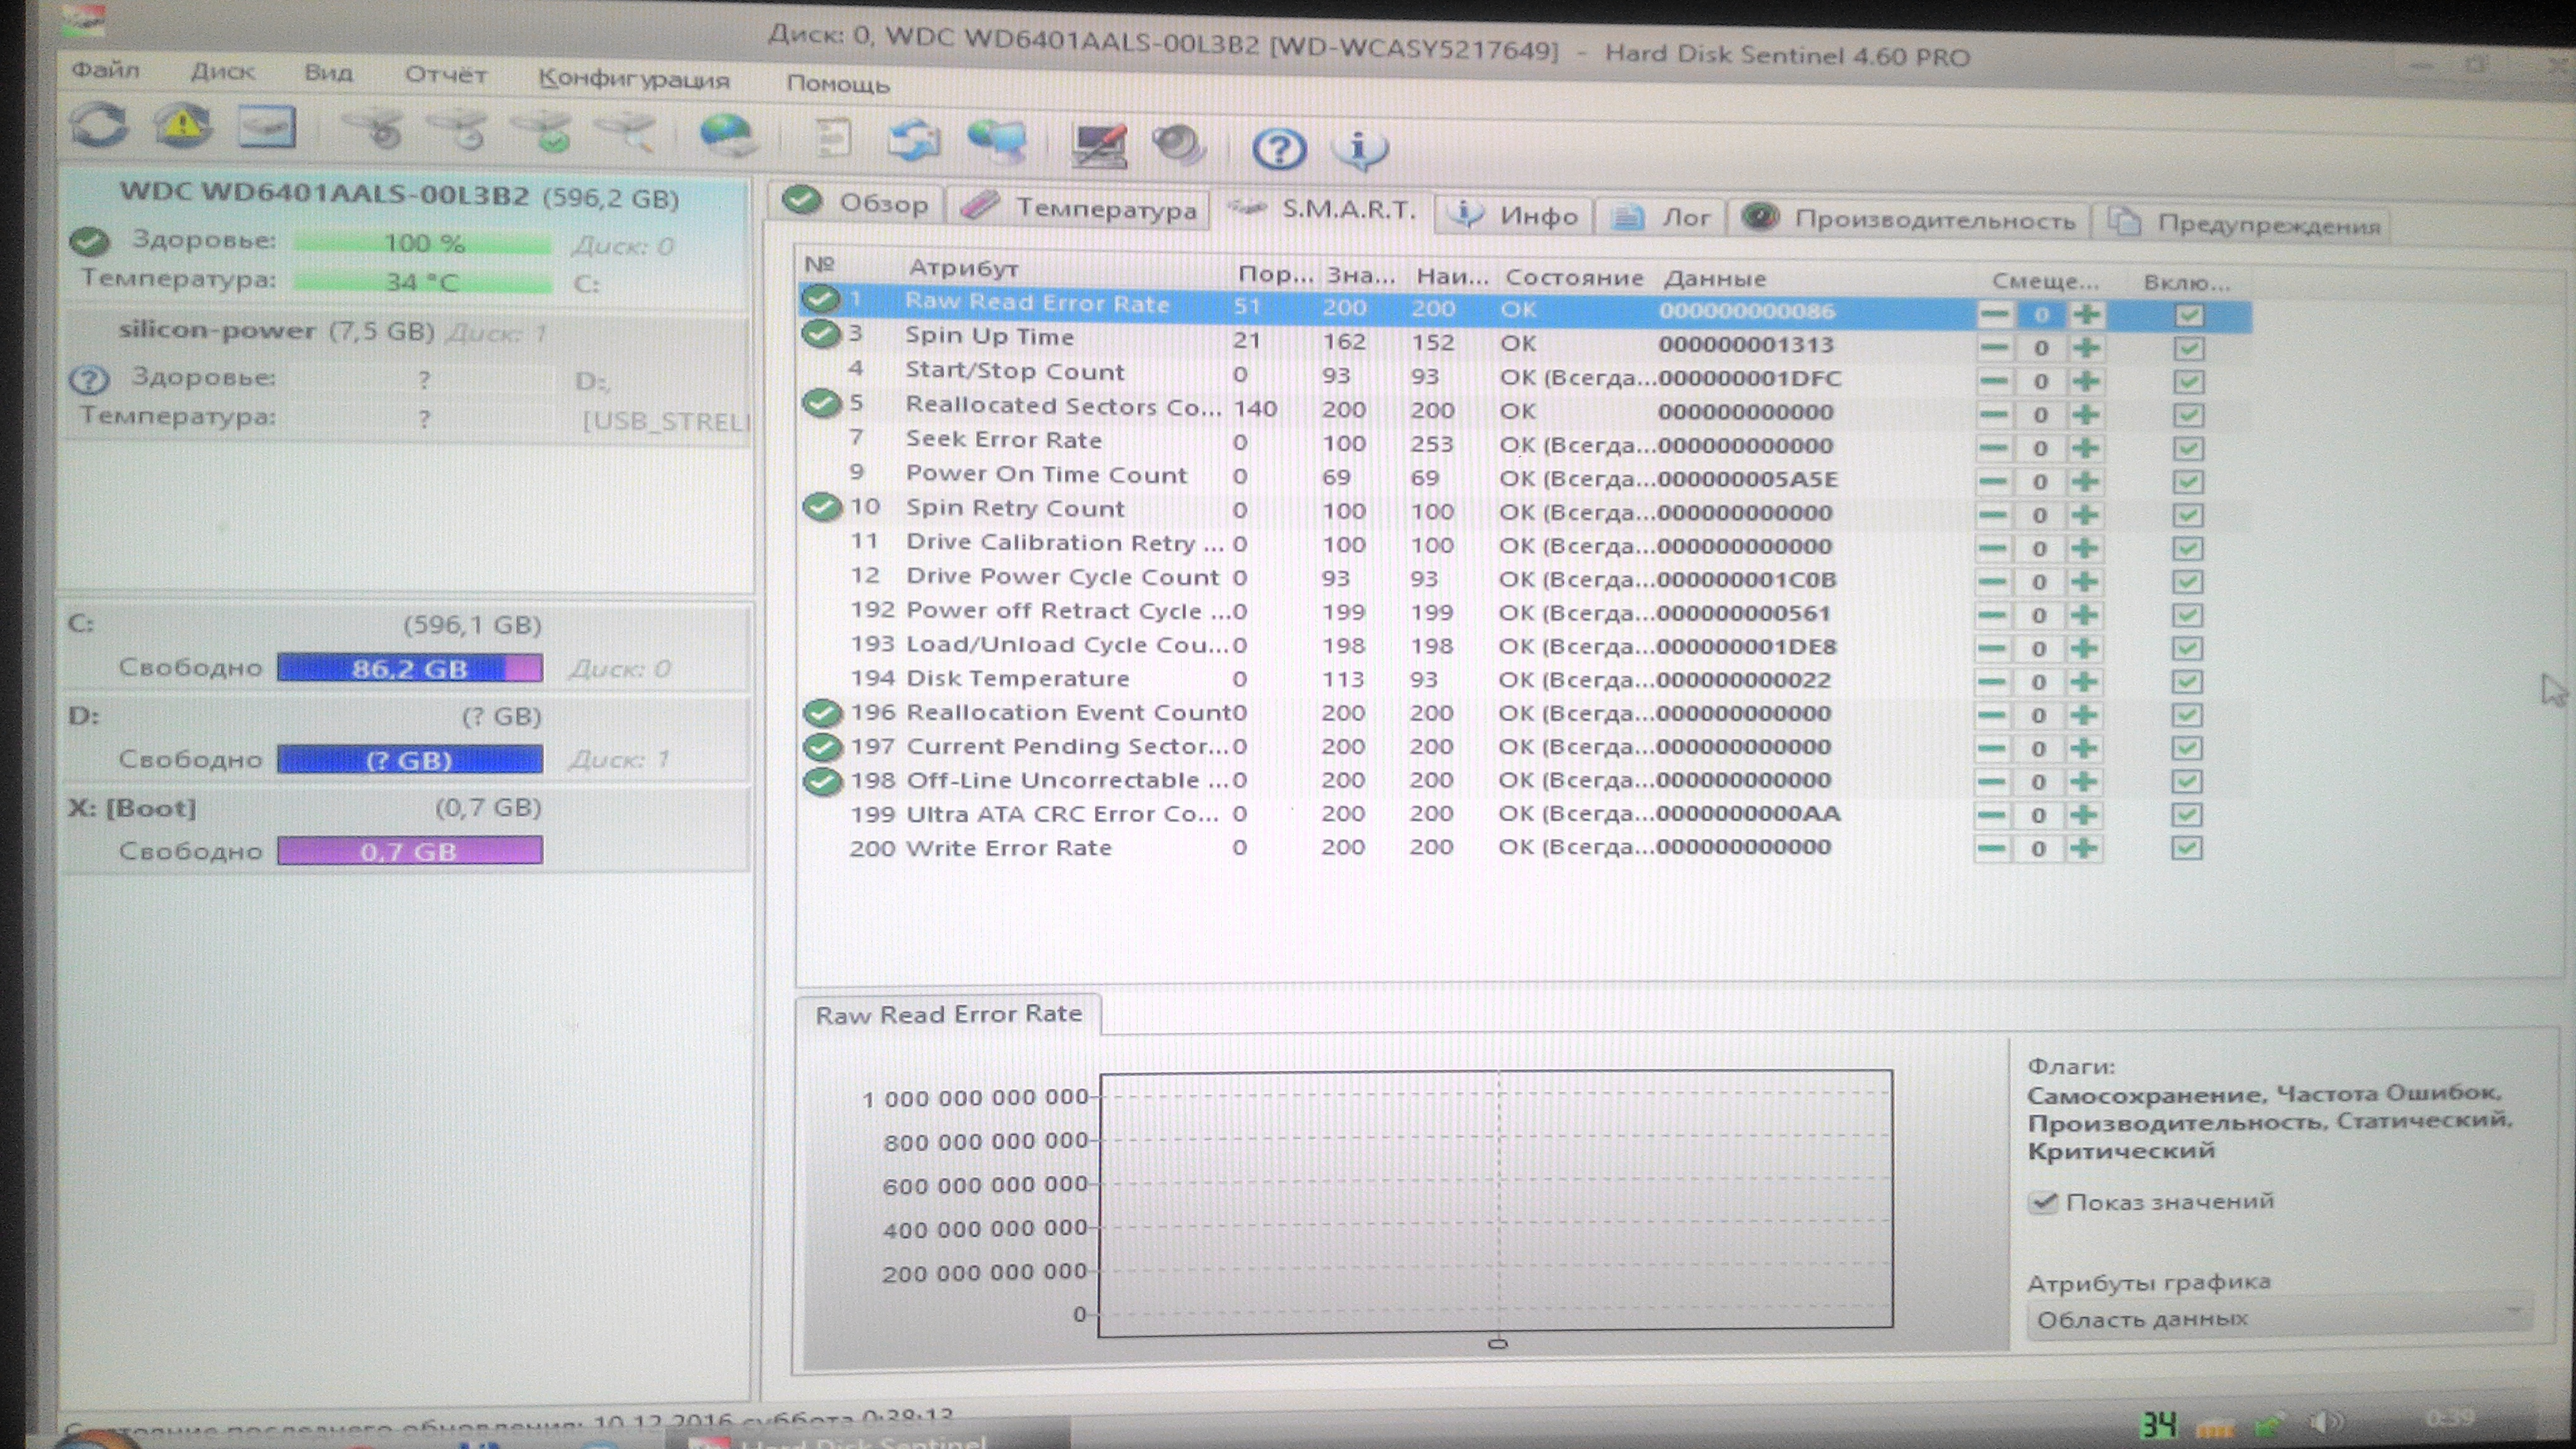Decrease offset for Disk Temperature row

click(x=1991, y=682)
